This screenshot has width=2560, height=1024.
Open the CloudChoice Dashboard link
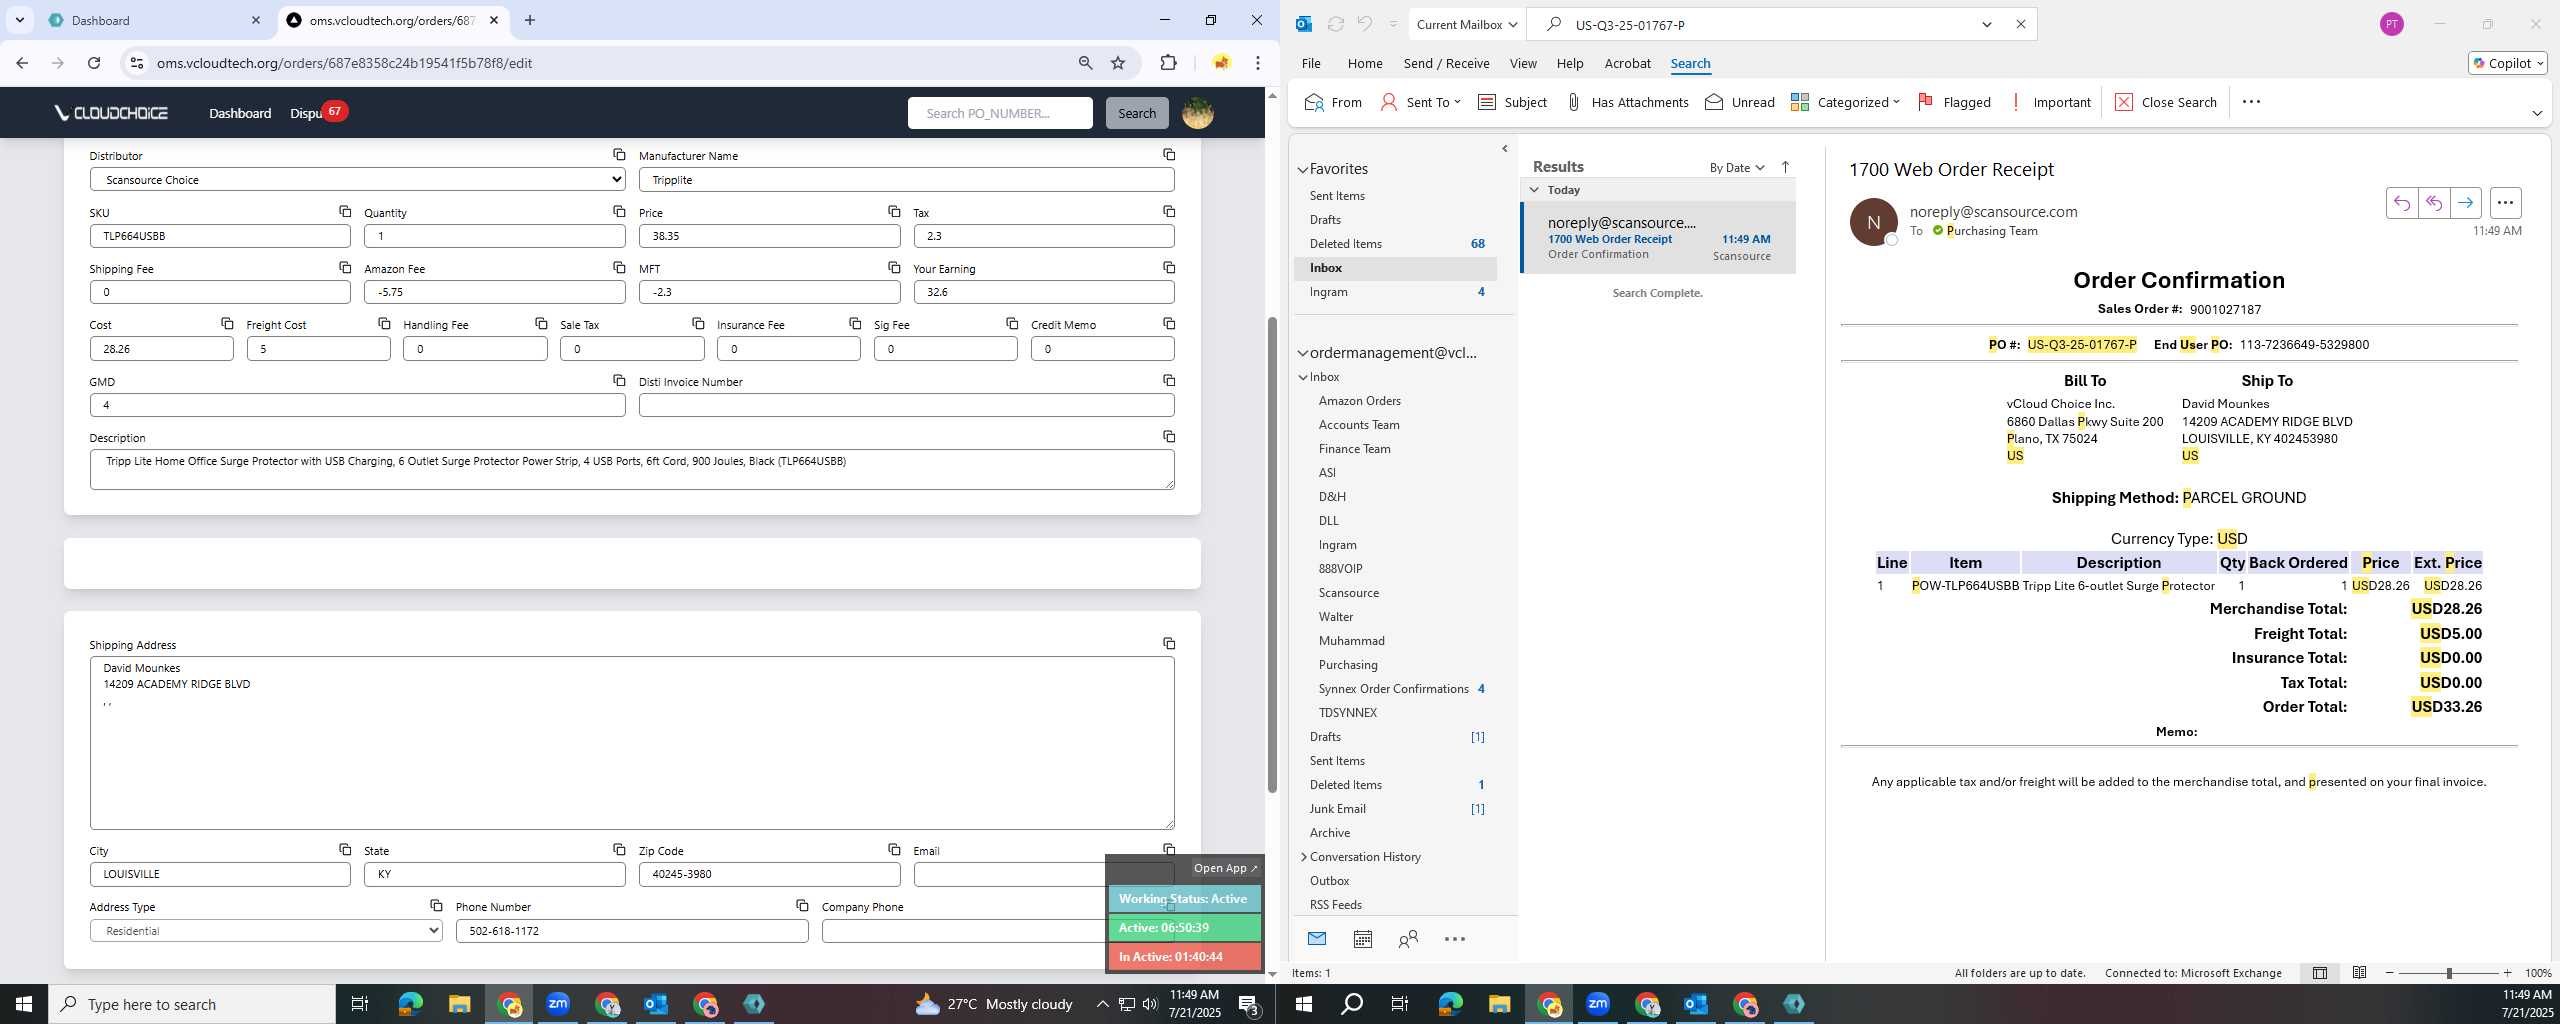coord(240,113)
